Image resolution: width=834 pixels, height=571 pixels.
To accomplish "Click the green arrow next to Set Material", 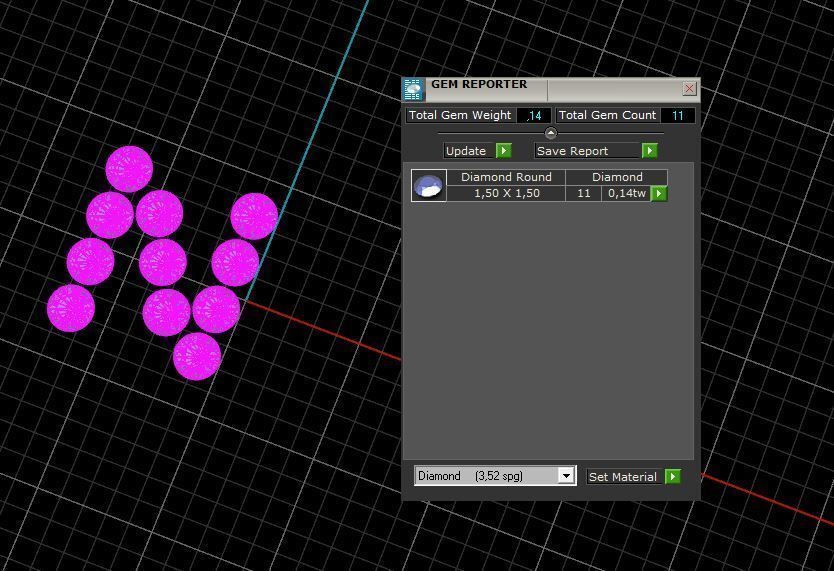I will pos(673,476).
